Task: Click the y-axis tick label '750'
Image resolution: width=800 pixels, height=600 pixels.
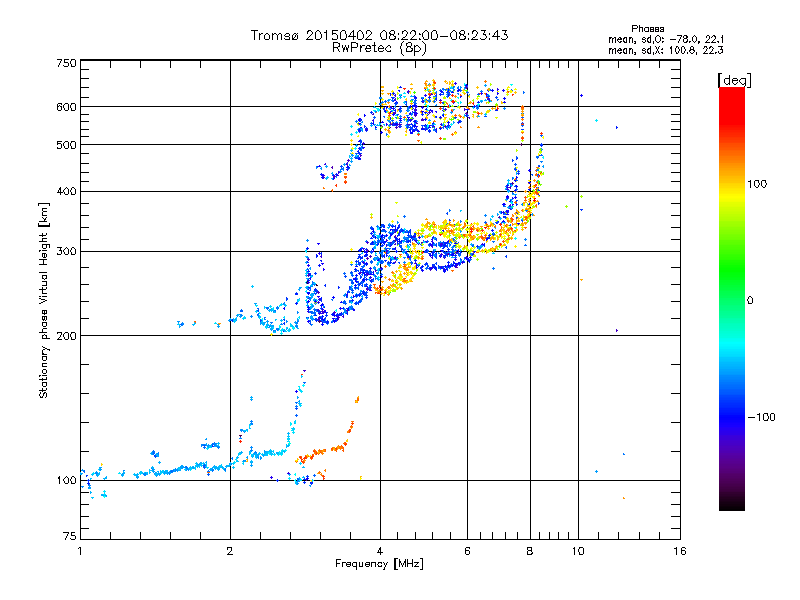Action: pos(67,63)
